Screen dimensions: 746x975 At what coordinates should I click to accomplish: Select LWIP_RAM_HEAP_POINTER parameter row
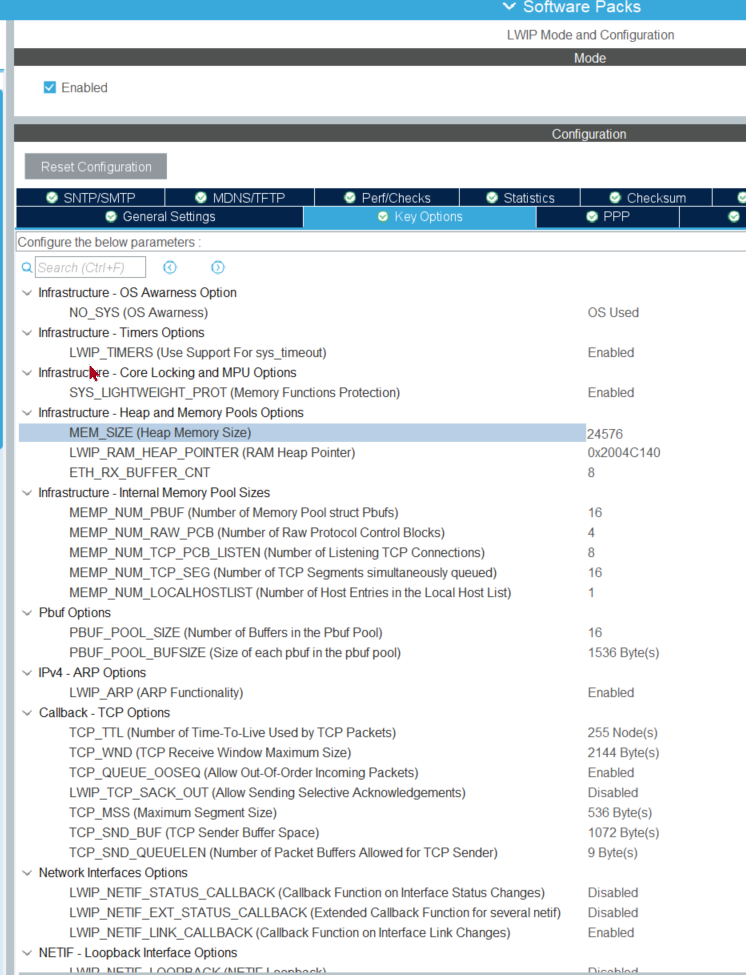pos(212,453)
